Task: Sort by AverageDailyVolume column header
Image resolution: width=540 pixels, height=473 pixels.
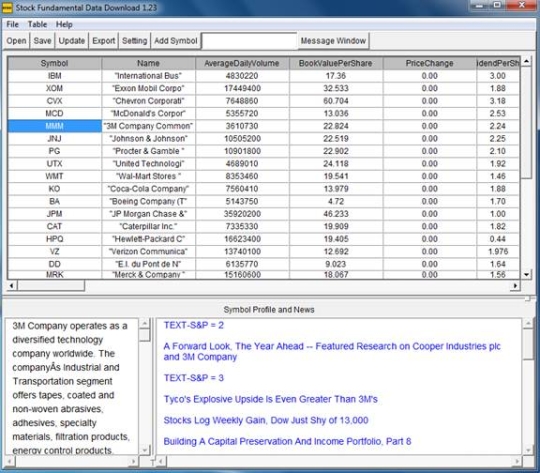Action: point(242,63)
